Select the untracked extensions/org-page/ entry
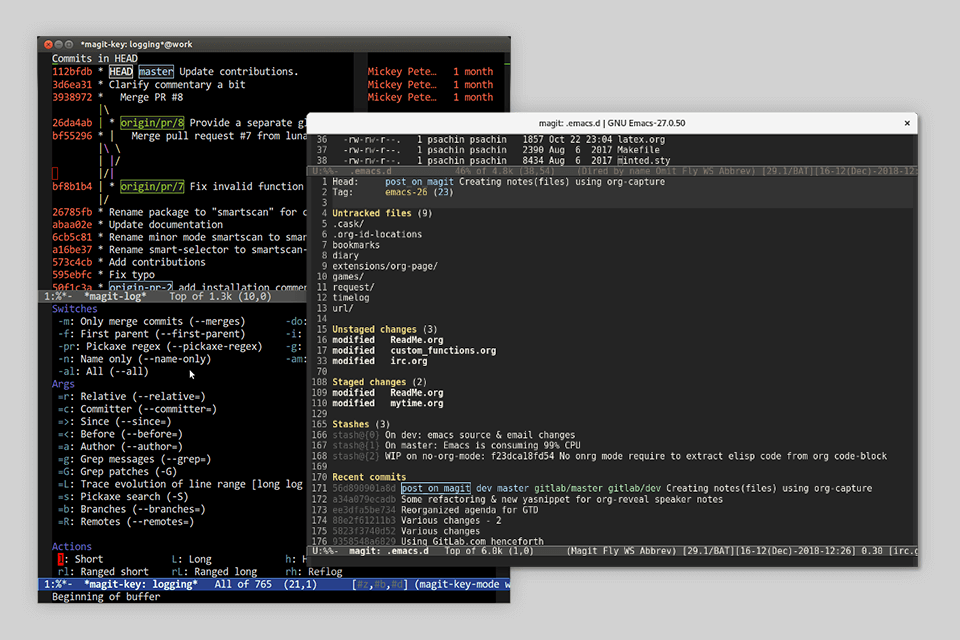The height and width of the screenshot is (640, 960). (384, 266)
